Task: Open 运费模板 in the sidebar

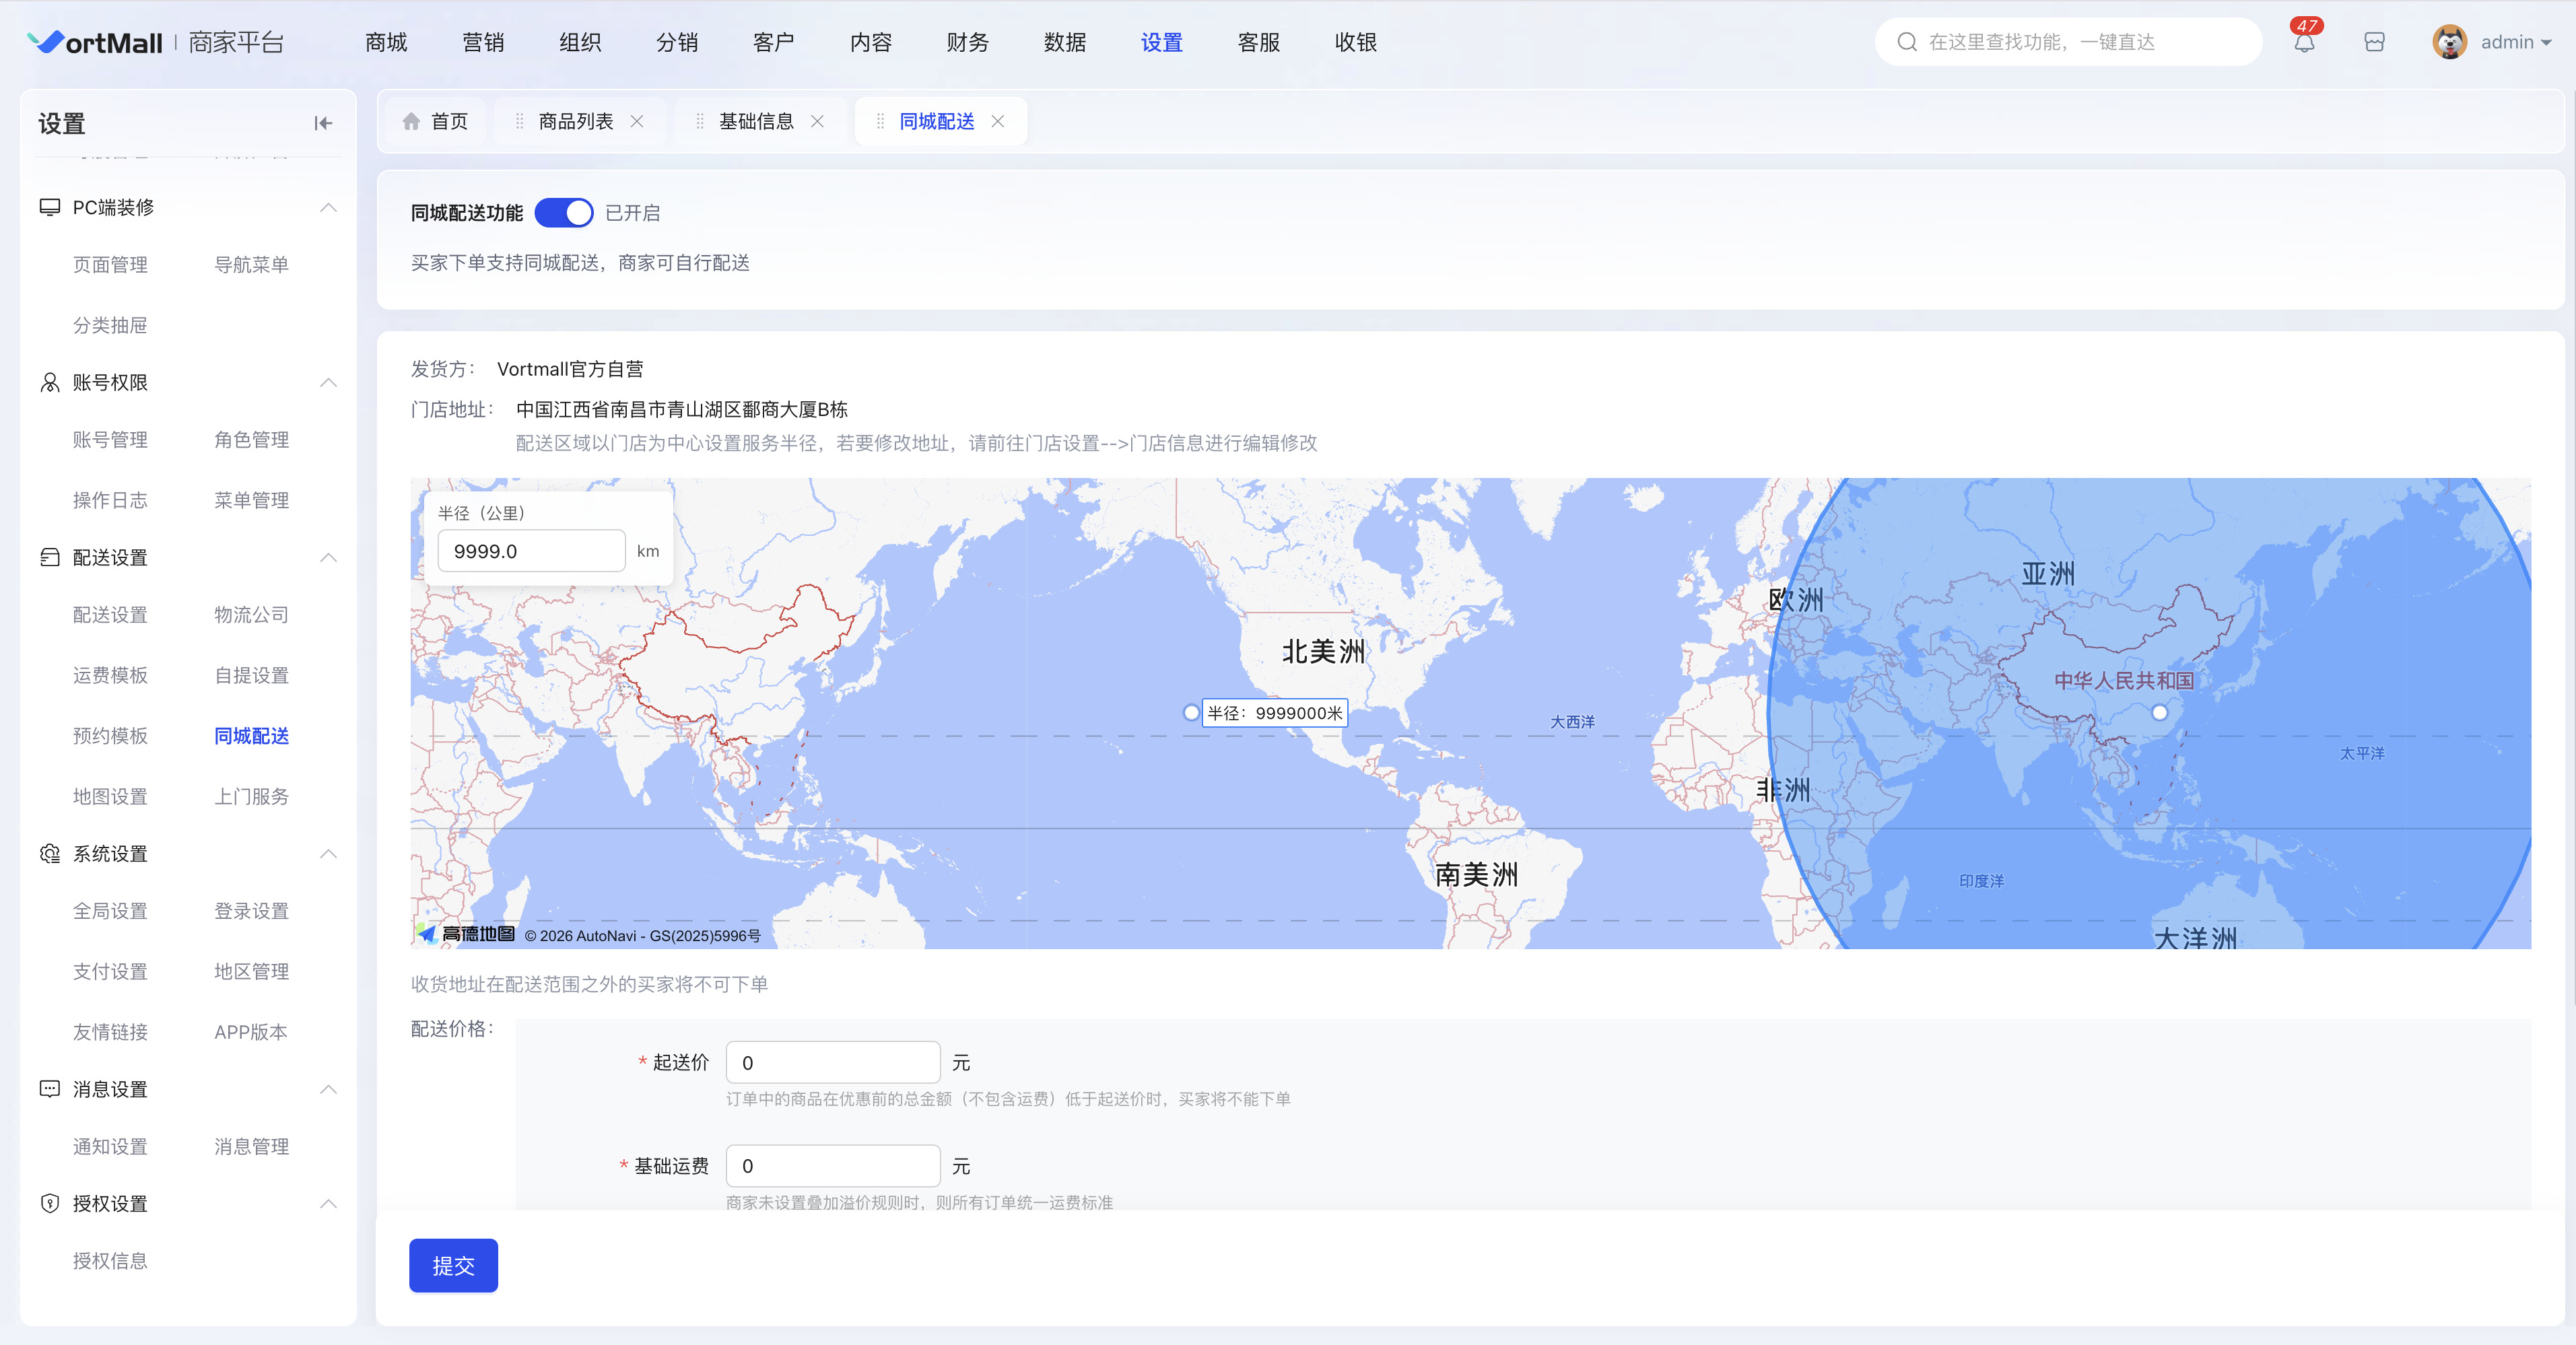Action: click(110, 675)
